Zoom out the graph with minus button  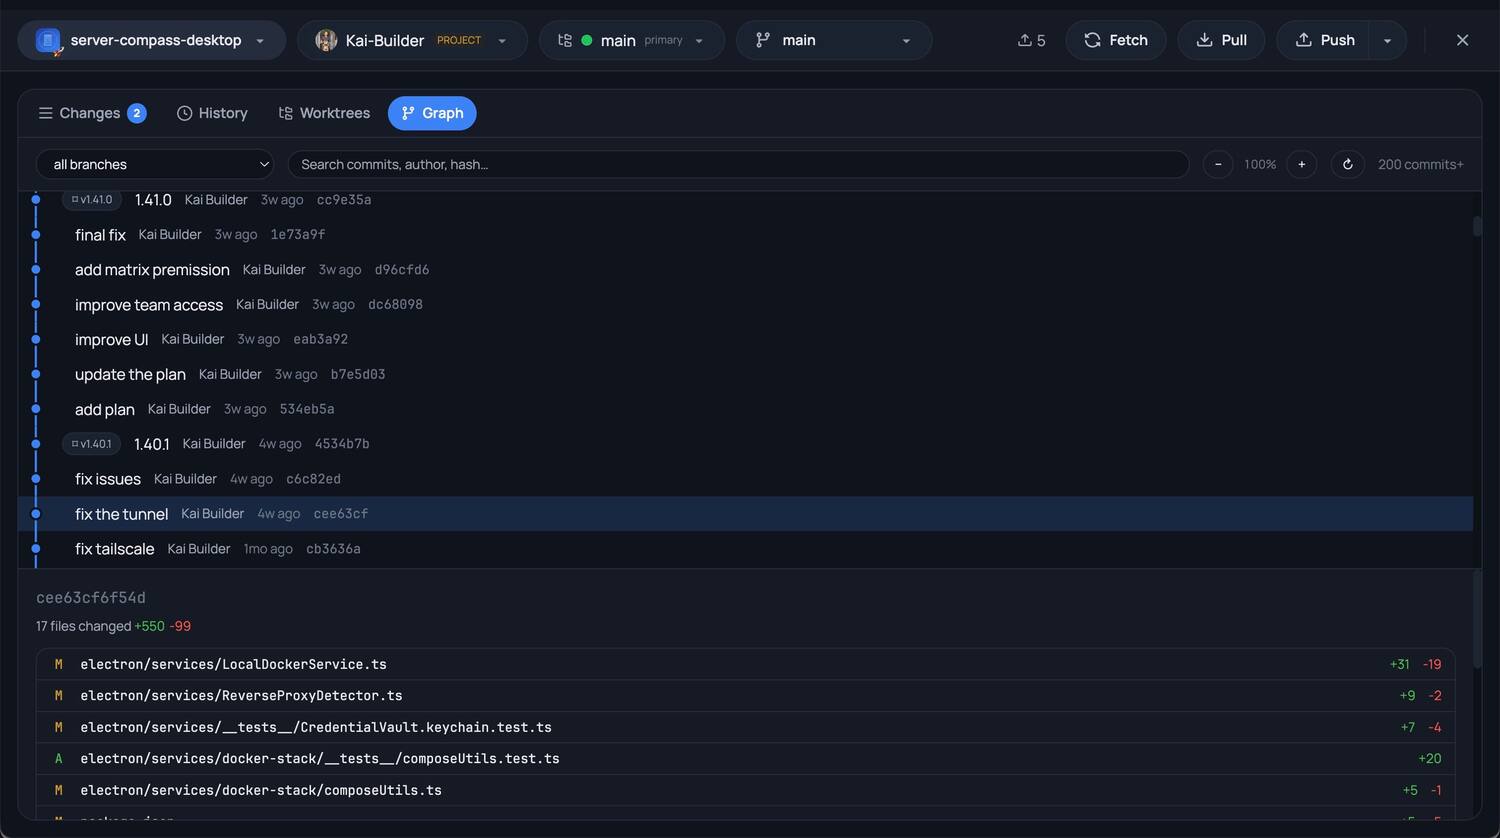click(1217, 164)
